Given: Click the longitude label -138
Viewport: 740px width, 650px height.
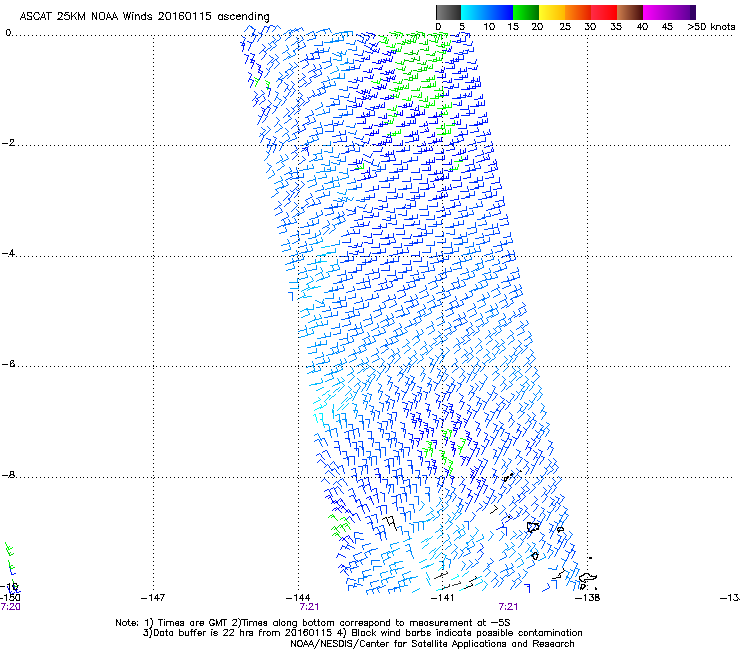Looking at the screenshot, I should coord(588,598).
